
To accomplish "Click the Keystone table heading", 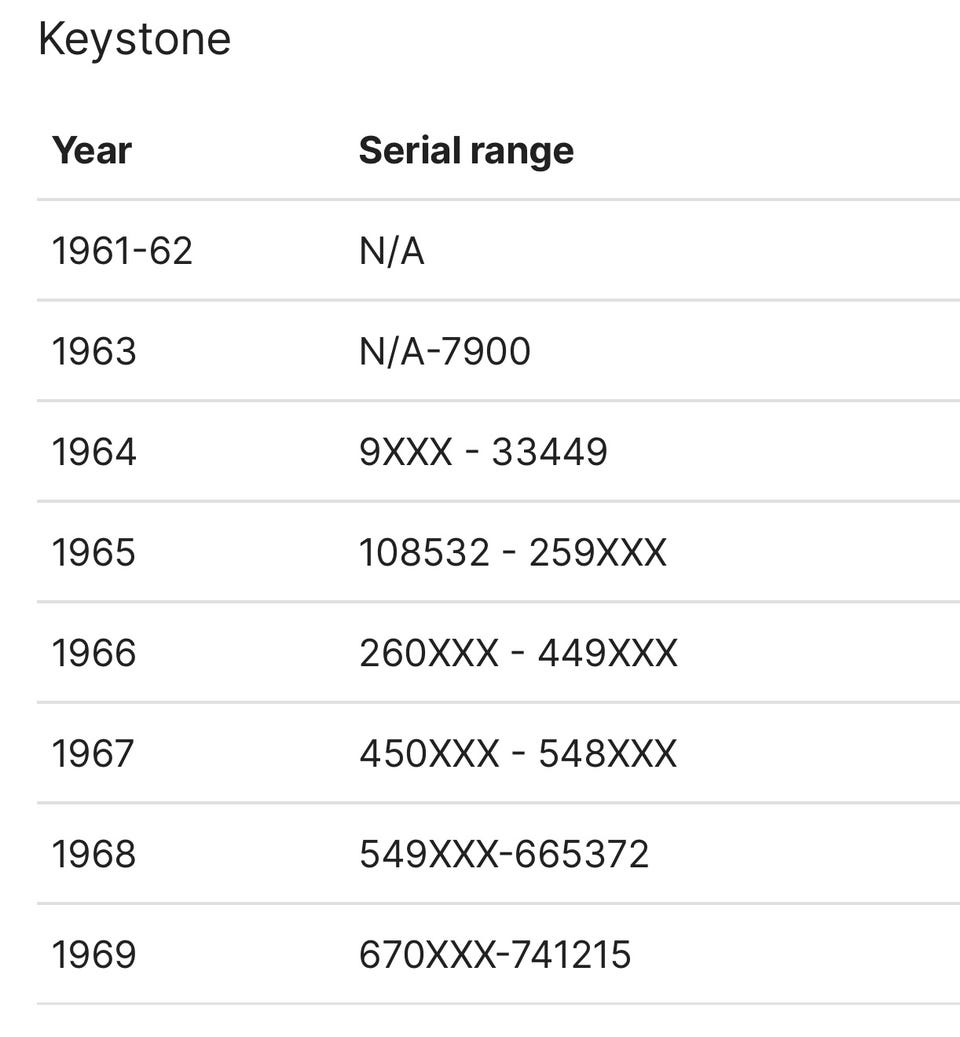I will [134, 40].
